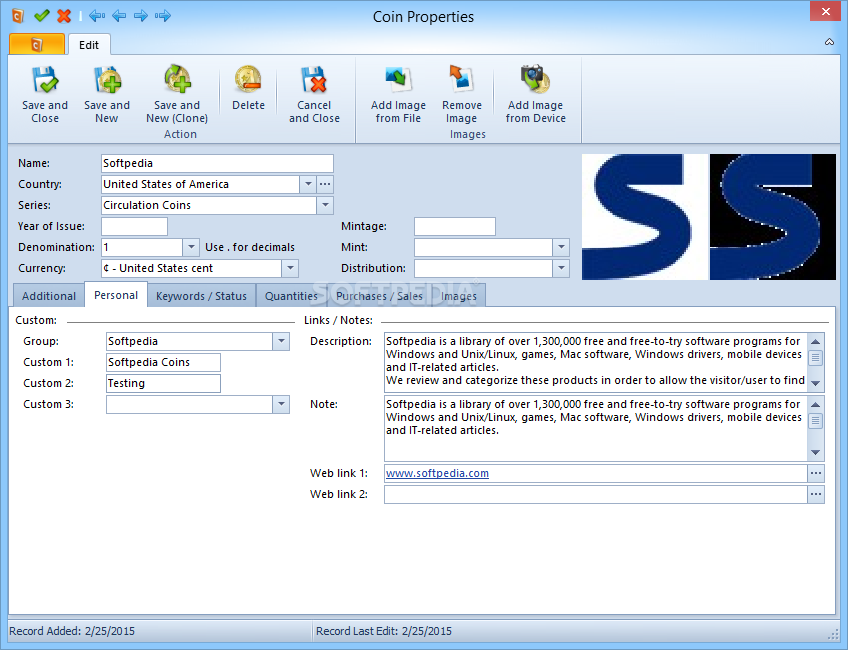
Task: Click ellipsis button for Web link 1
Action: 816,473
